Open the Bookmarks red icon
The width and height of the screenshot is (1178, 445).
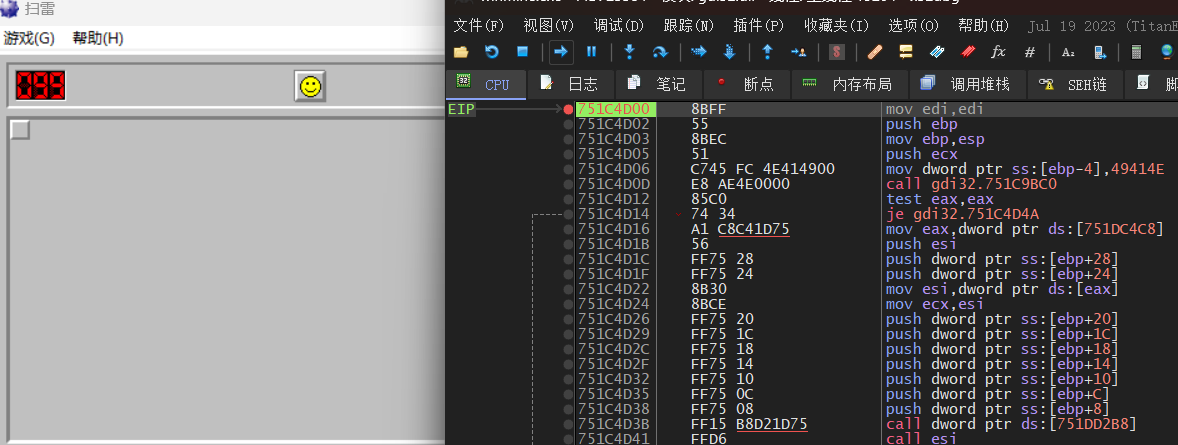tap(968, 52)
